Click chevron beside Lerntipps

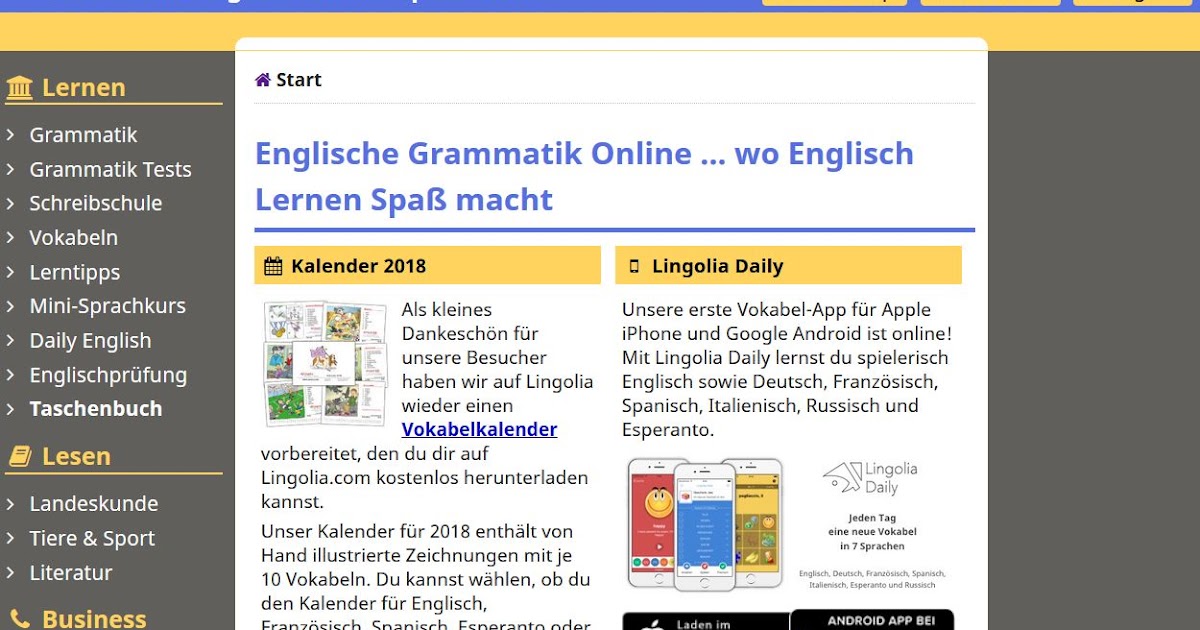[x=10, y=272]
